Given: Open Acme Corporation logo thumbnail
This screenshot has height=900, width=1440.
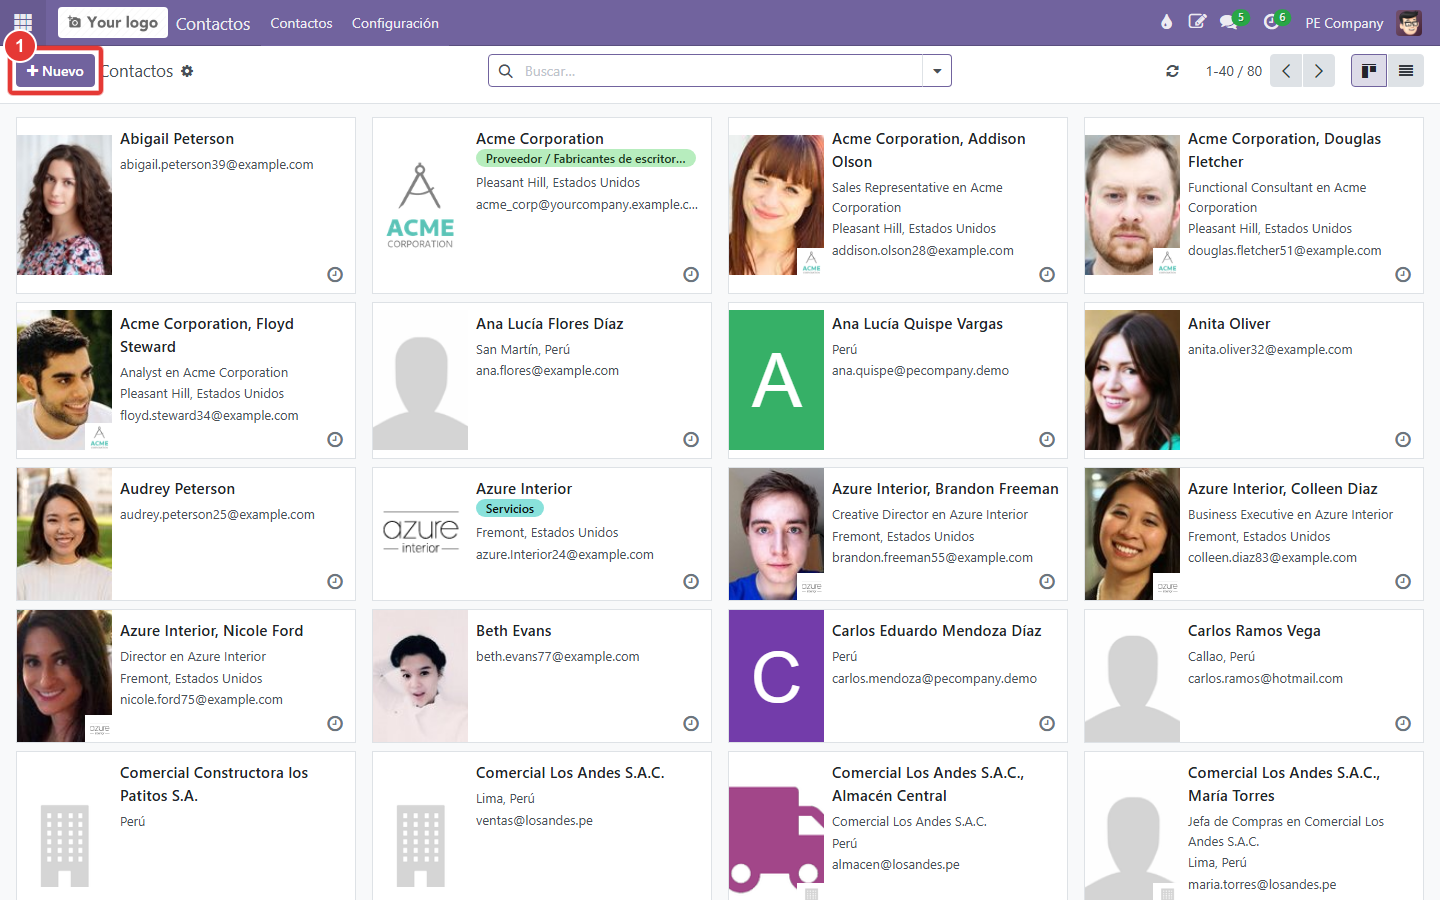Looking at the screenshot, I should pyautogui.click(x=420, y=205).
